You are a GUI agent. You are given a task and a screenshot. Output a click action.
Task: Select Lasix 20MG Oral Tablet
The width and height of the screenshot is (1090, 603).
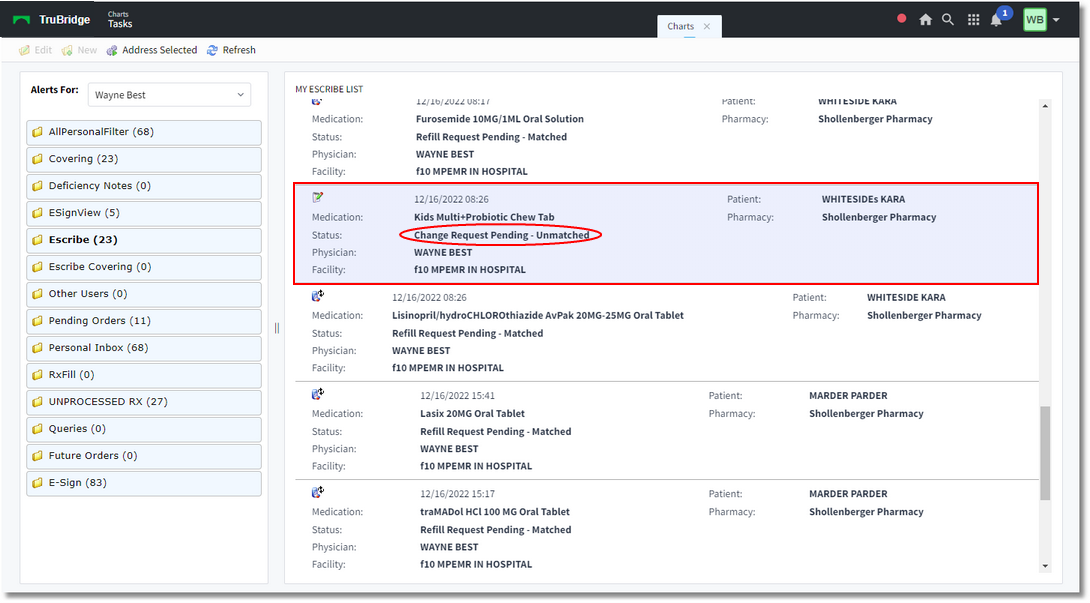click(473, 413)
